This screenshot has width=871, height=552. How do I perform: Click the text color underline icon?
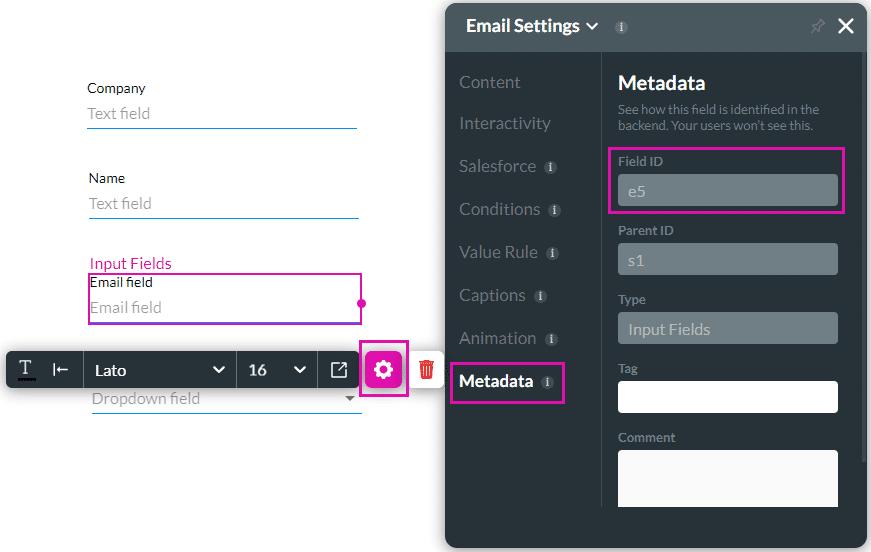point(27,370)
